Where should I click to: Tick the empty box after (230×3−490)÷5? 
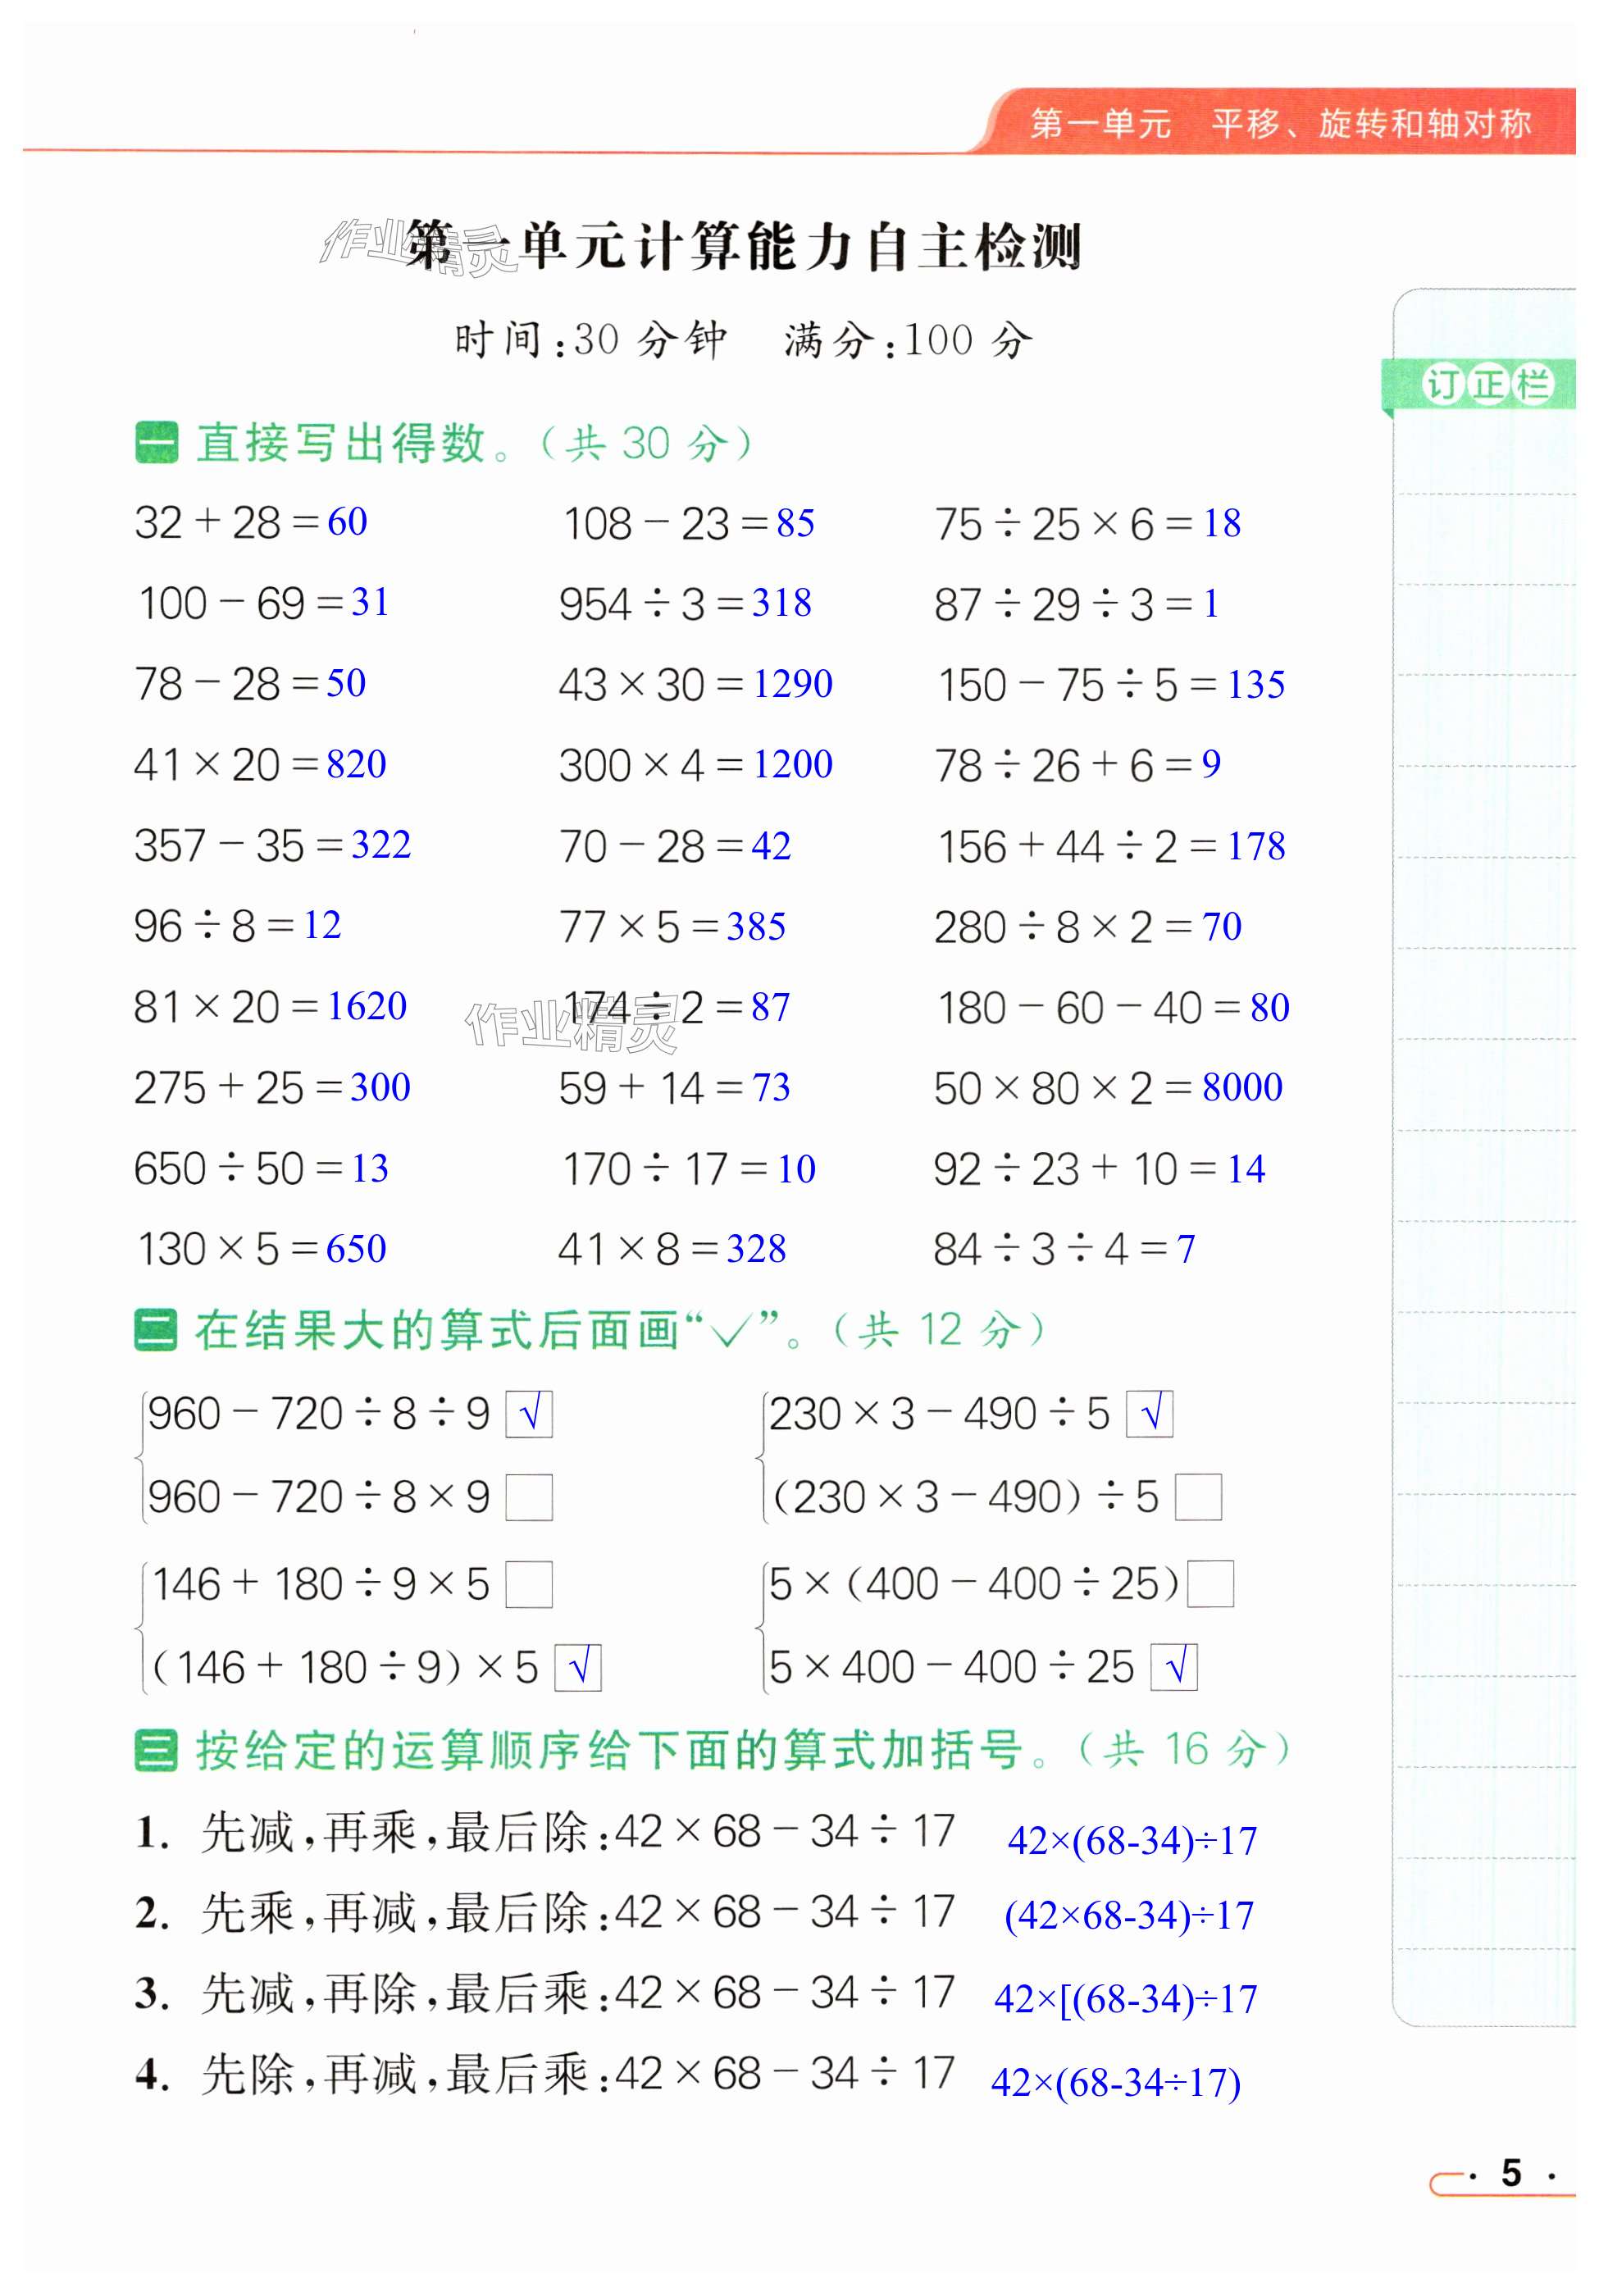[x=1197, y=1497]
